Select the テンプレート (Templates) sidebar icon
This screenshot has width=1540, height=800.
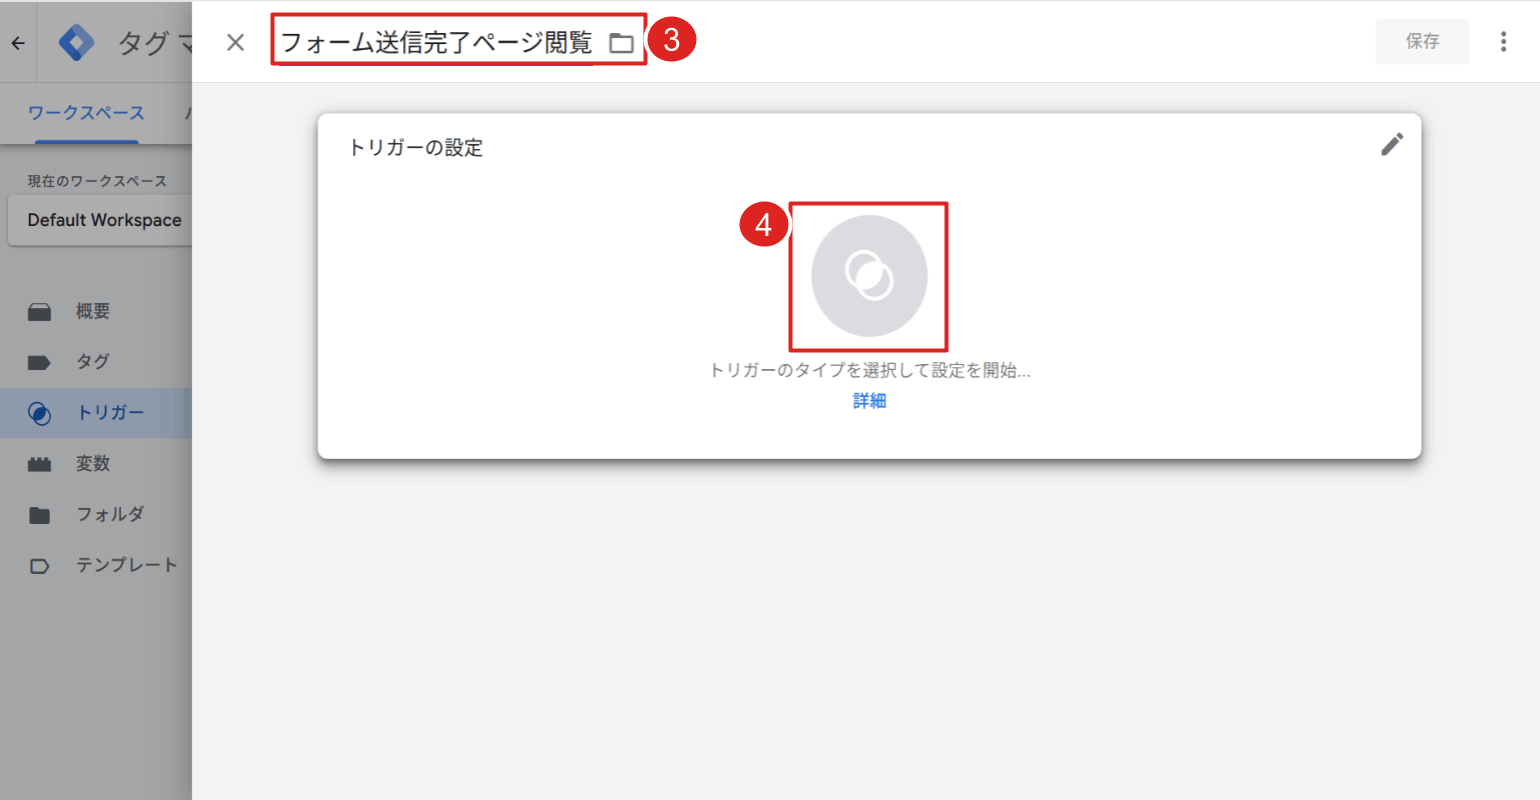pyautogui.click(x=40, y=564)
